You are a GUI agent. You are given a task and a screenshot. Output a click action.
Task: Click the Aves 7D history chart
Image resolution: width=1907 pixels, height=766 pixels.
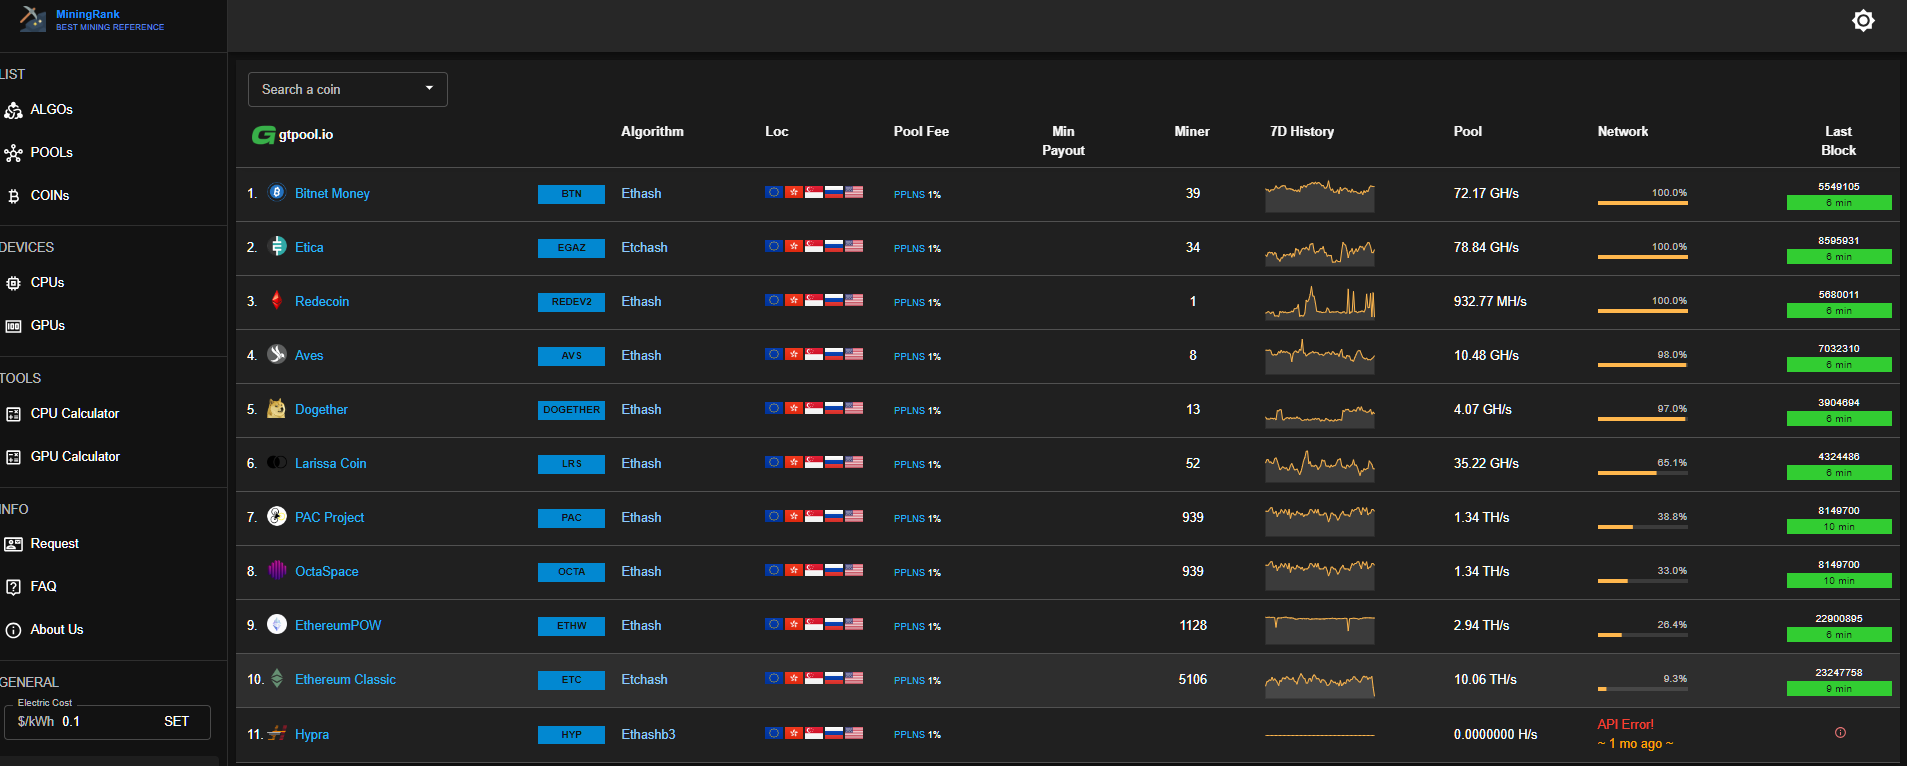click(1319, 356)
